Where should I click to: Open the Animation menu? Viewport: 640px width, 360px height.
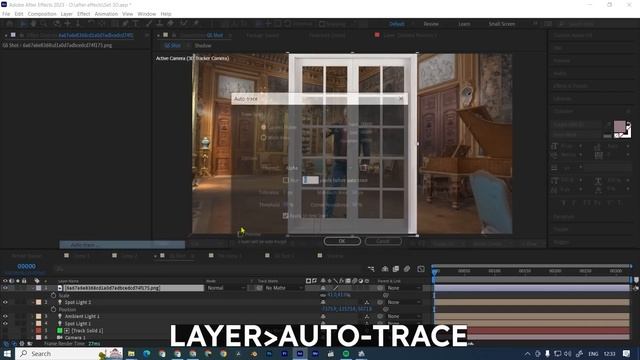106,14
